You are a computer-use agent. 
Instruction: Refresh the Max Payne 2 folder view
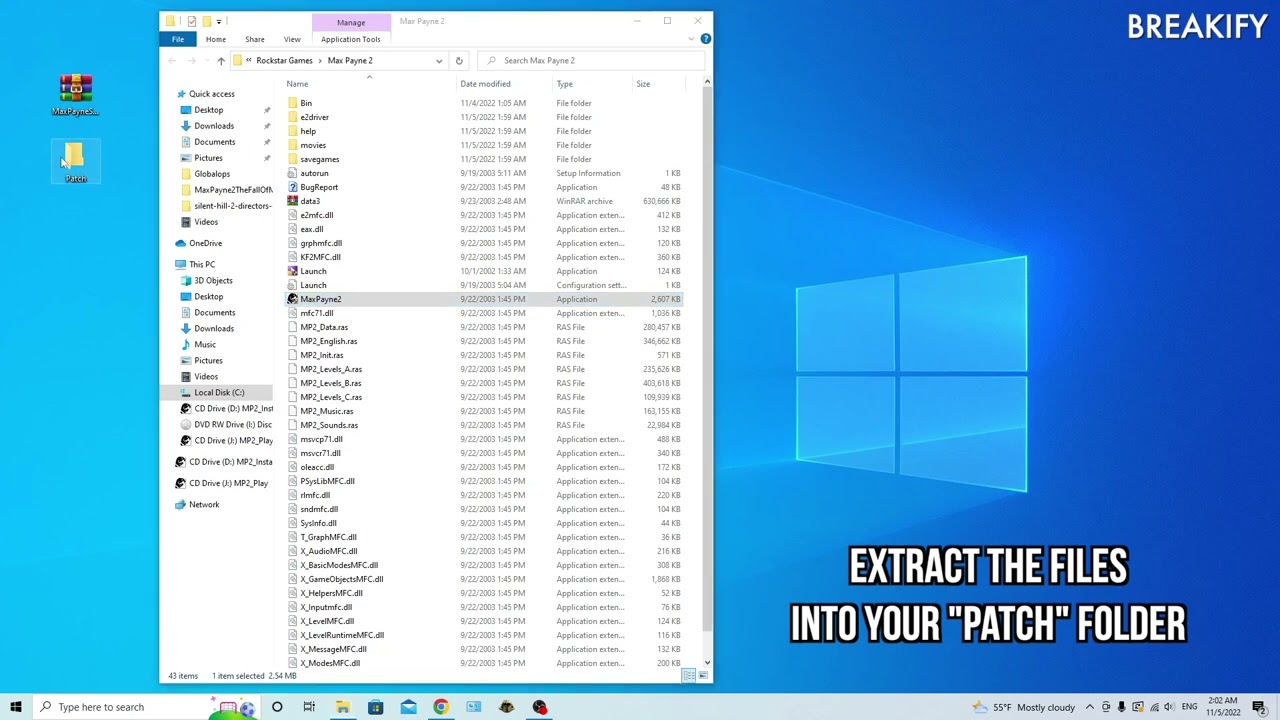[x=459, y=61]
